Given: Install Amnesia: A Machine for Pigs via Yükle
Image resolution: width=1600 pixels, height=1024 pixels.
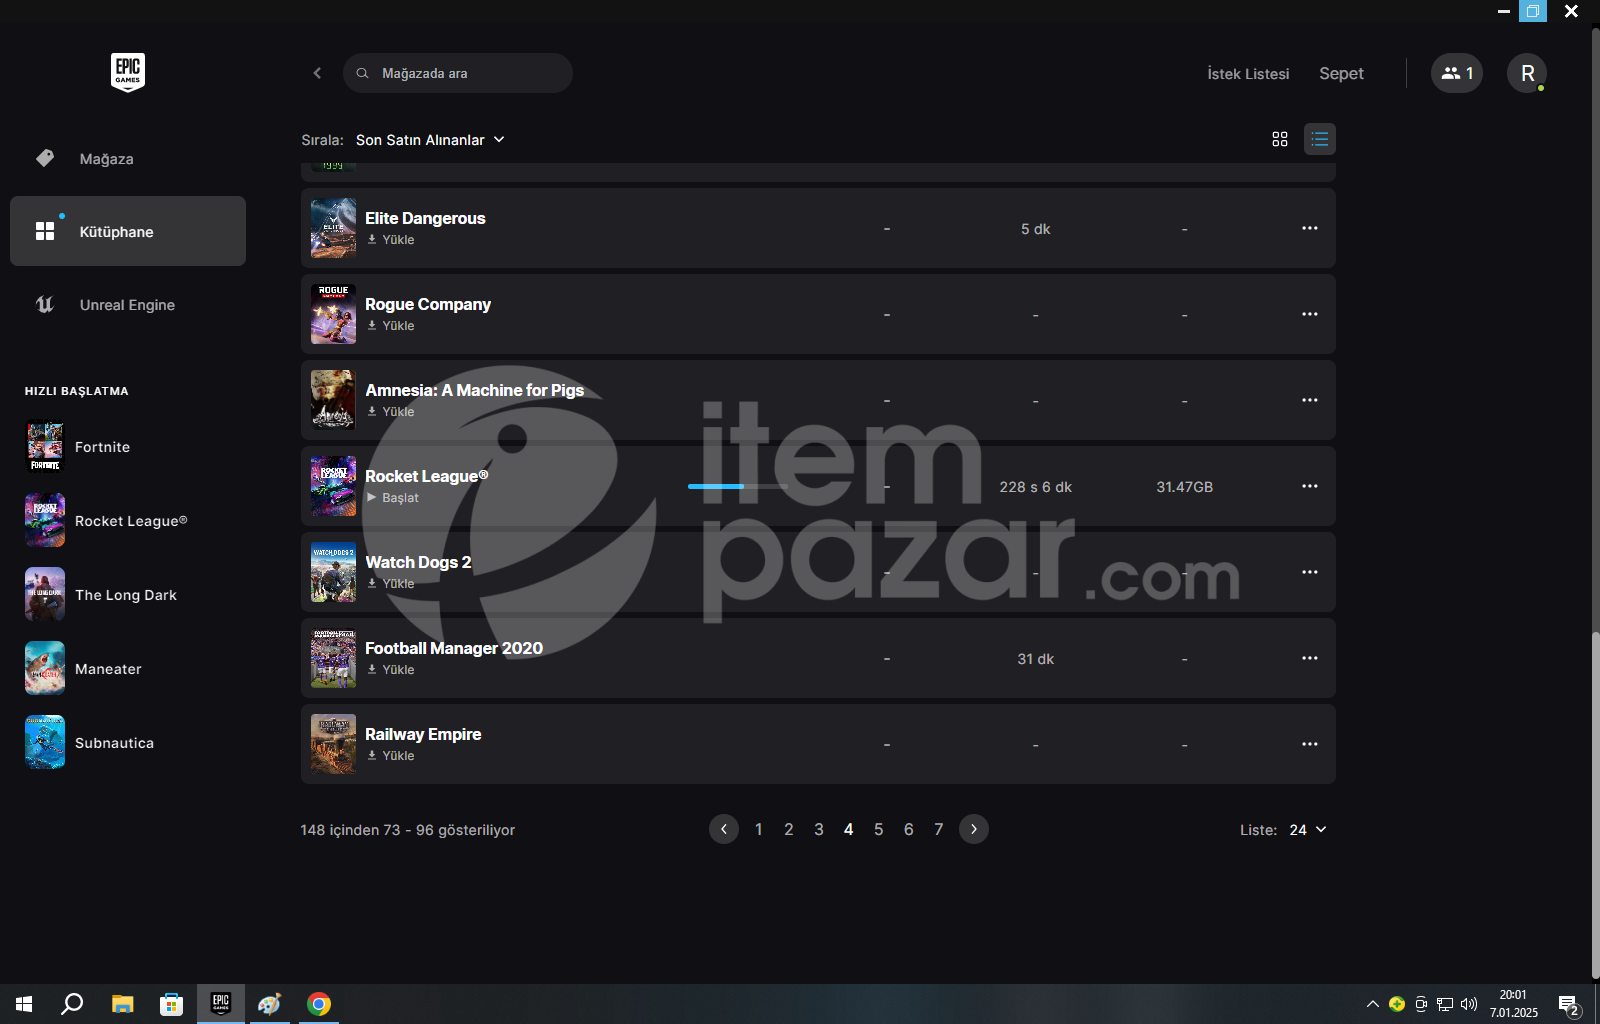Looking at the screenshot, I should point(390,412).
